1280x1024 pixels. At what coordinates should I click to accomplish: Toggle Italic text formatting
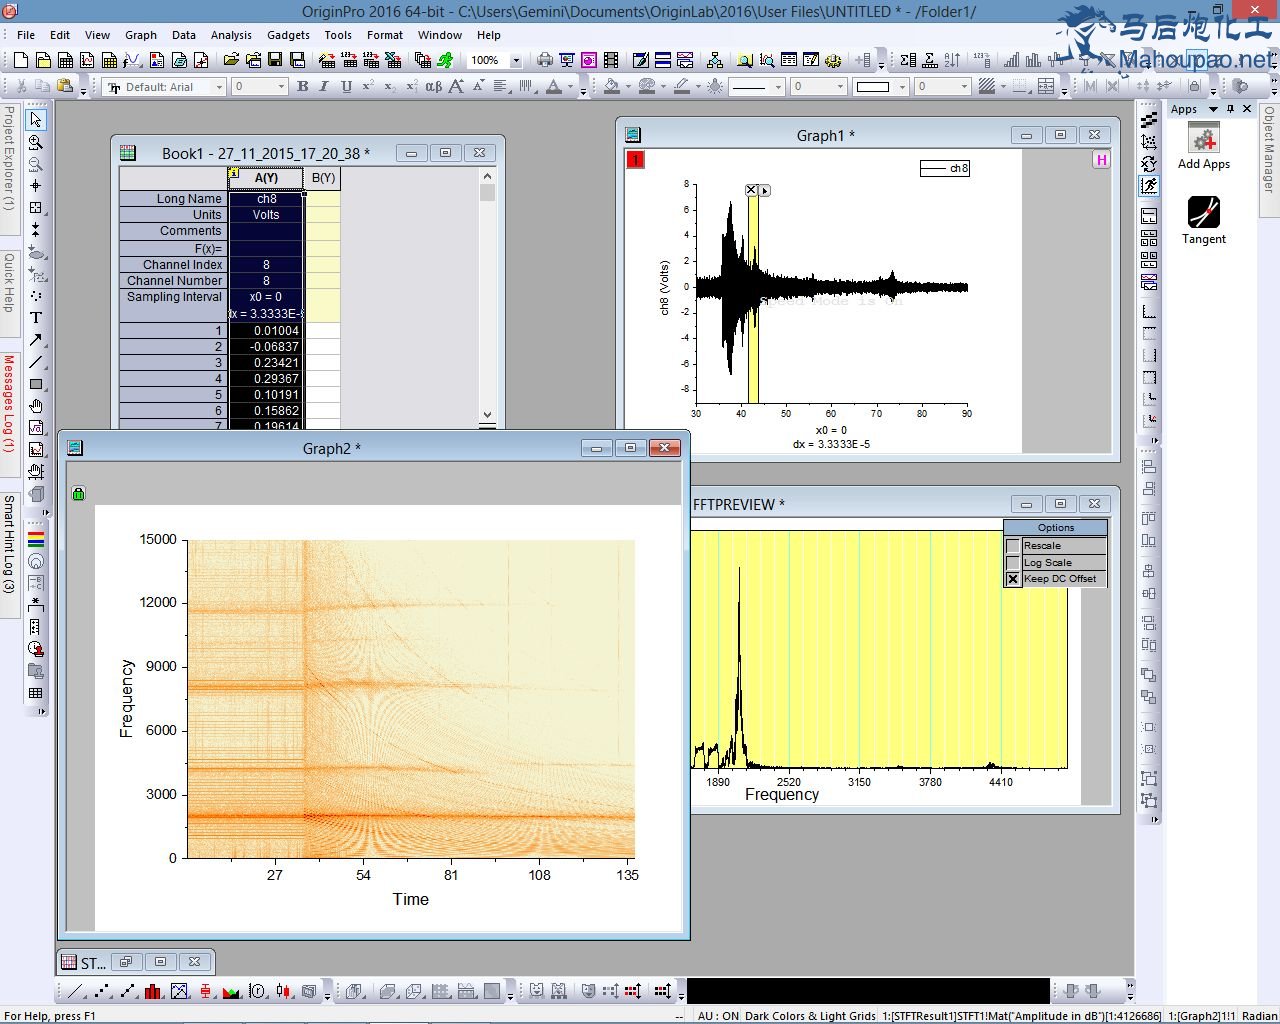tap(324, 87)
